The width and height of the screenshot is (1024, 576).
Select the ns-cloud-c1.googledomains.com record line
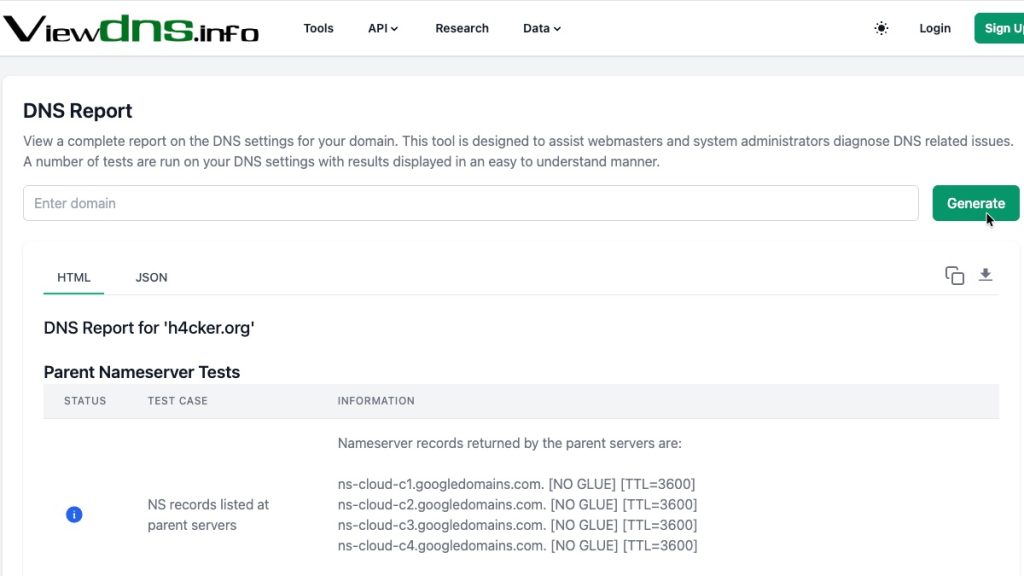(517, 484)
